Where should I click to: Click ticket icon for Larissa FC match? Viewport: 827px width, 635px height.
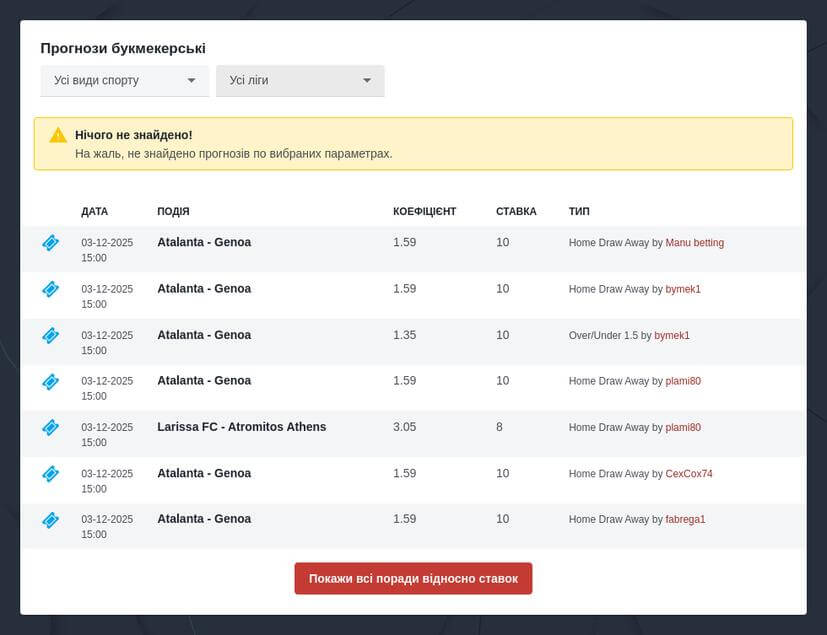[x=50, y=427]
